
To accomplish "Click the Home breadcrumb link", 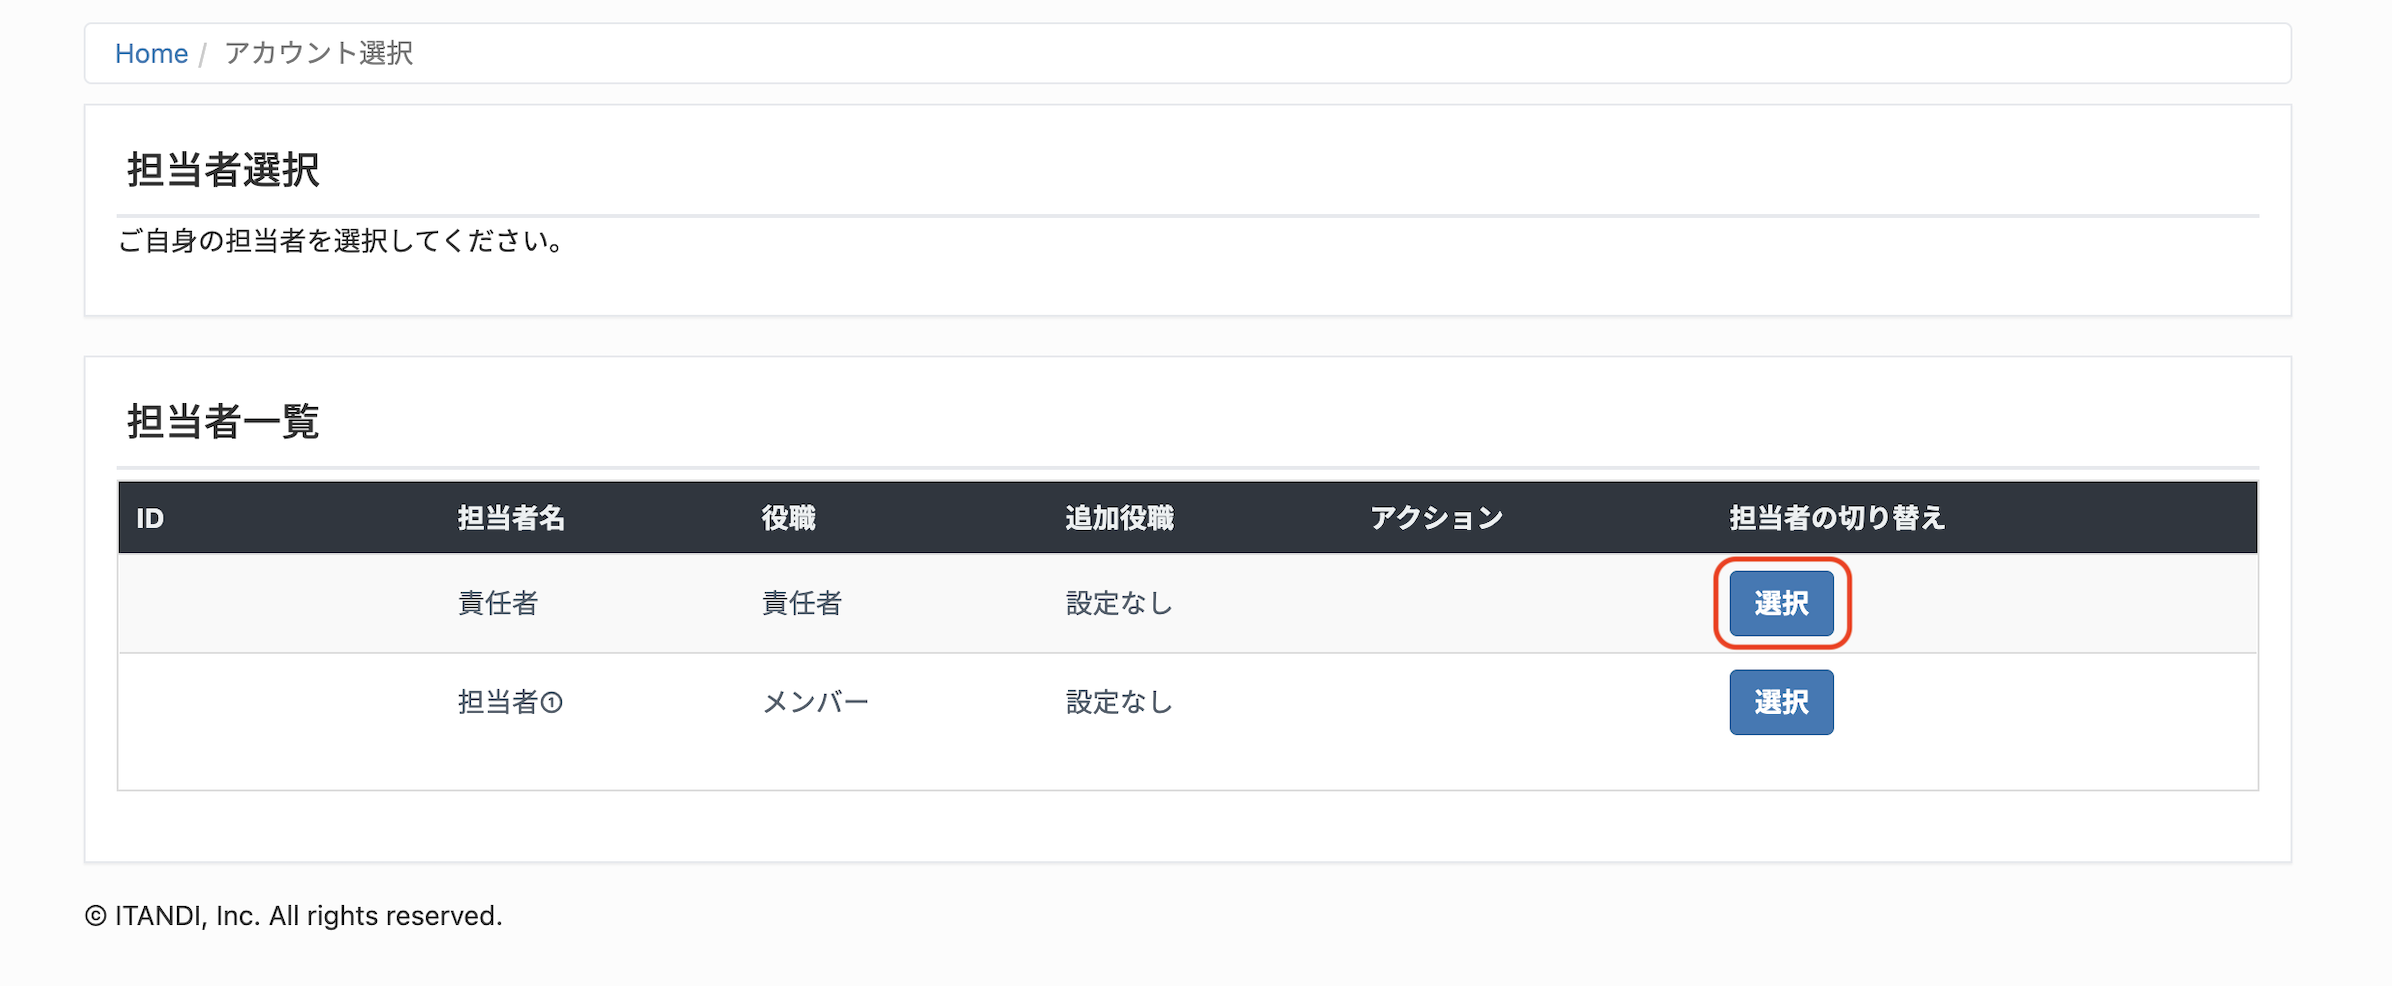I will click(151, 53).
